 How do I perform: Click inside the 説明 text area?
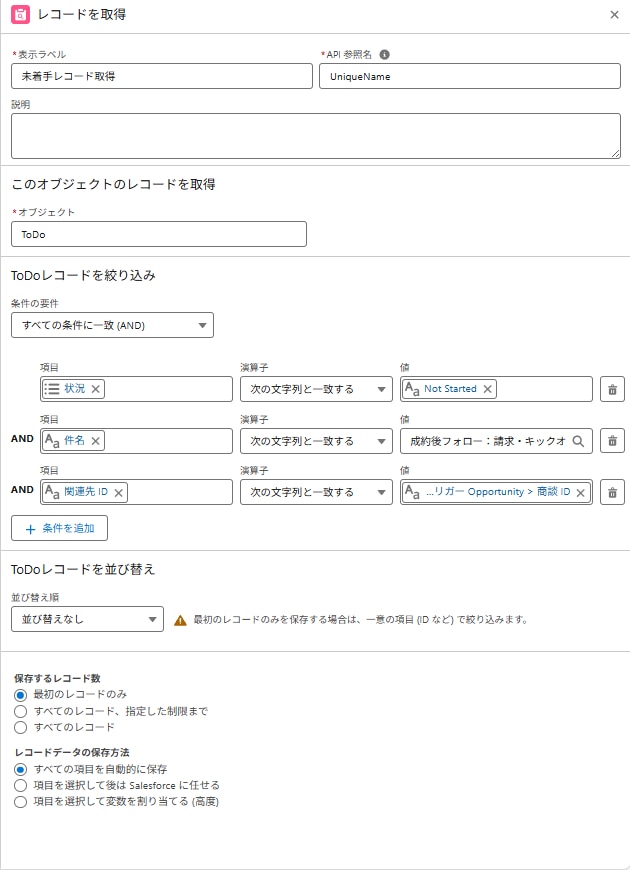coord(315,133)
